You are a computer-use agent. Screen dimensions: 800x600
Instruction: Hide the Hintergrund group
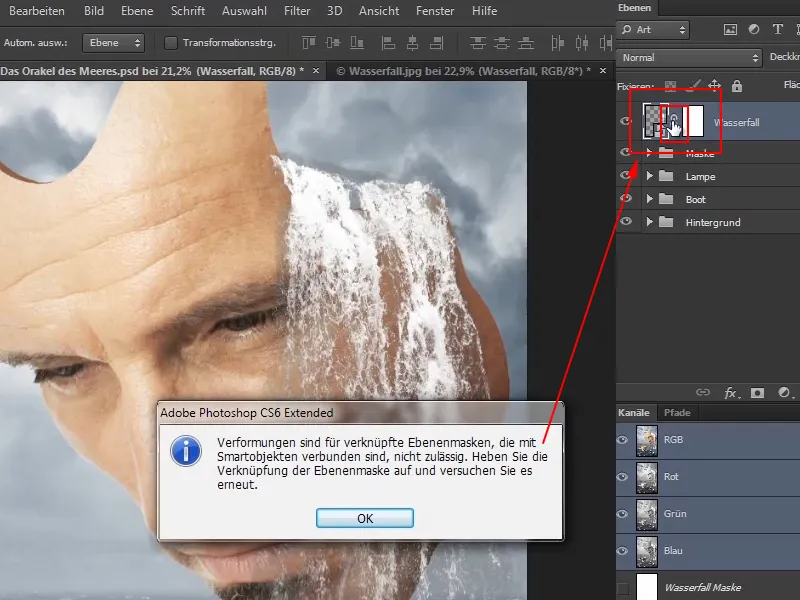point(626,221)
